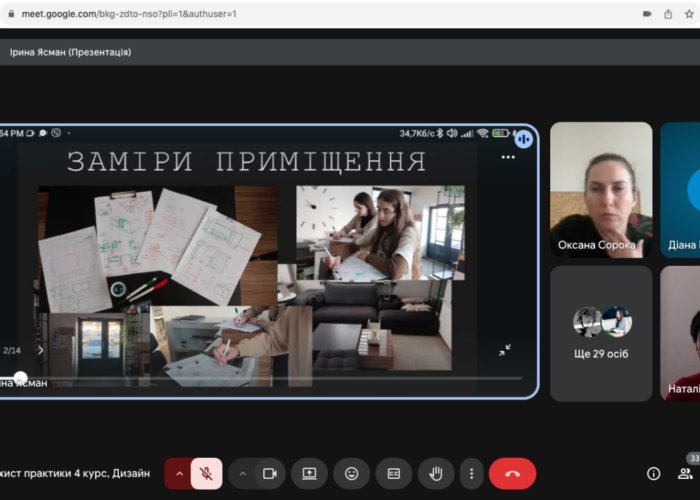This screenshot has width=700, height=500.
Task: Open more options three-dot menu in call bar
Action: pos(471,473)
